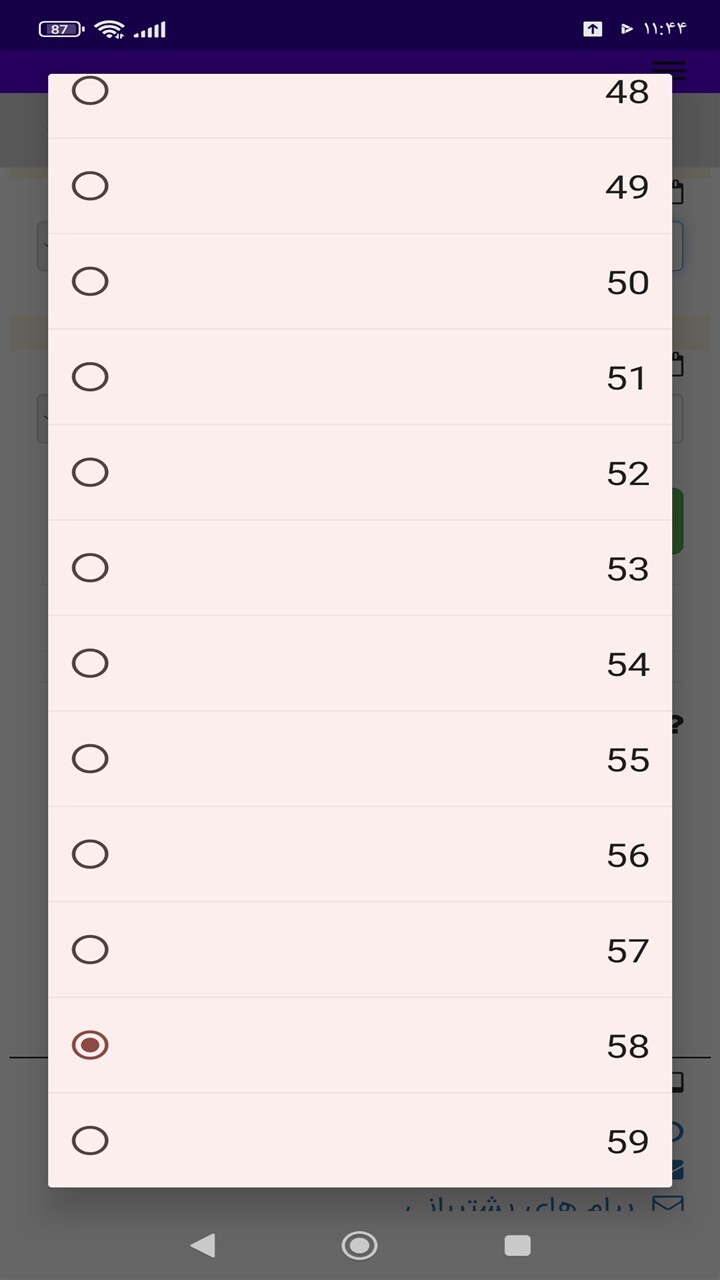The image size is (720, 1280).
Task: Select the radio button for 59
Action: (90, 1140)
